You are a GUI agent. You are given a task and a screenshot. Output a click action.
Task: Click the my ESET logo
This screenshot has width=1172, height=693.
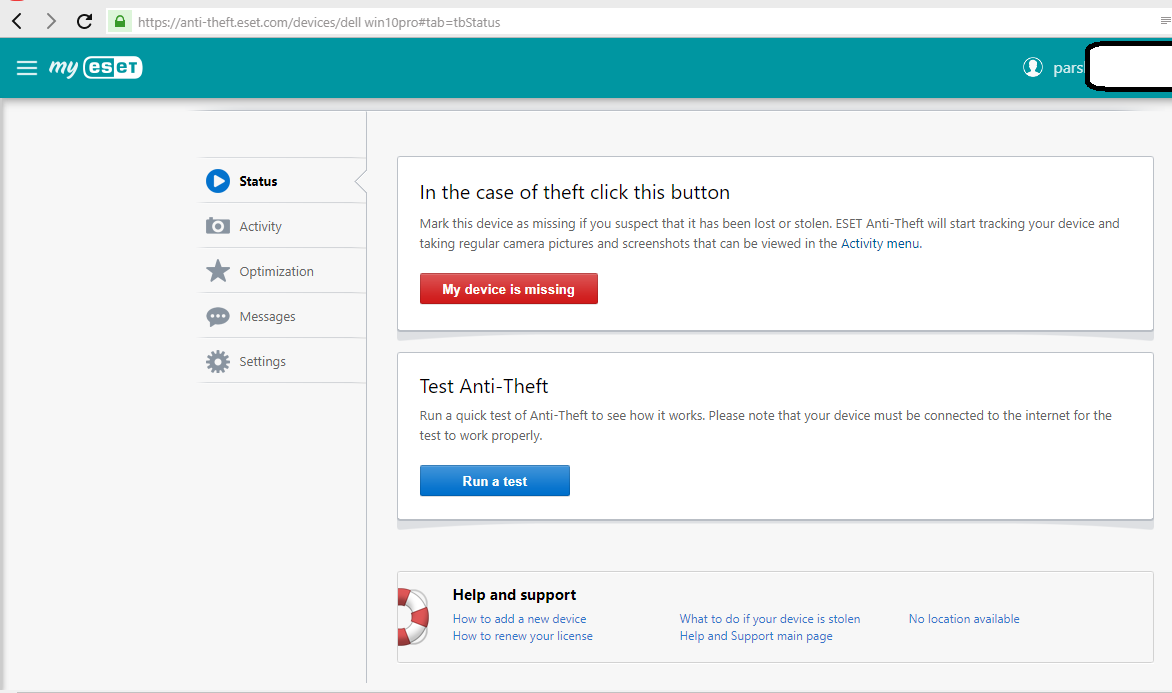tap(96, 68)
